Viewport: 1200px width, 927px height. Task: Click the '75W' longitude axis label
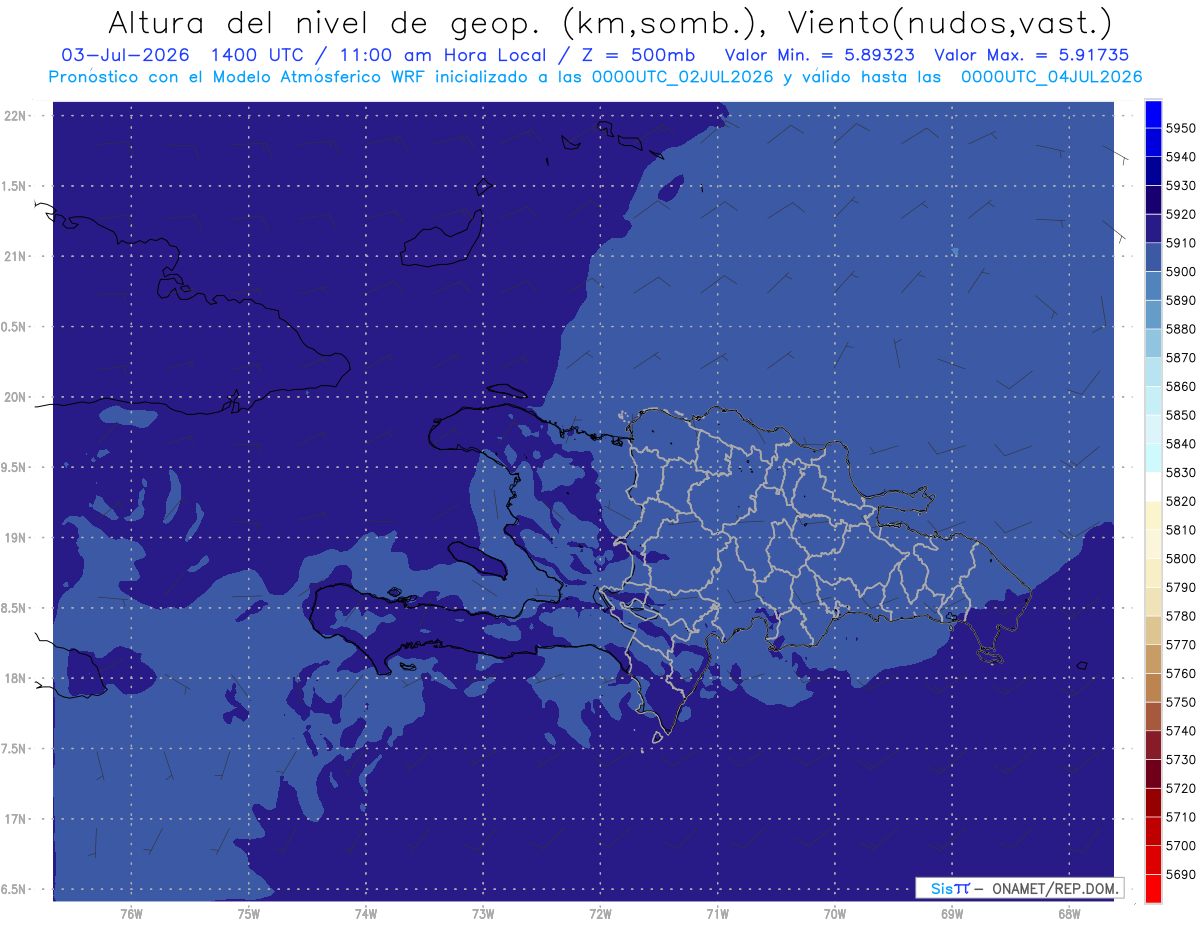(249, 913)
